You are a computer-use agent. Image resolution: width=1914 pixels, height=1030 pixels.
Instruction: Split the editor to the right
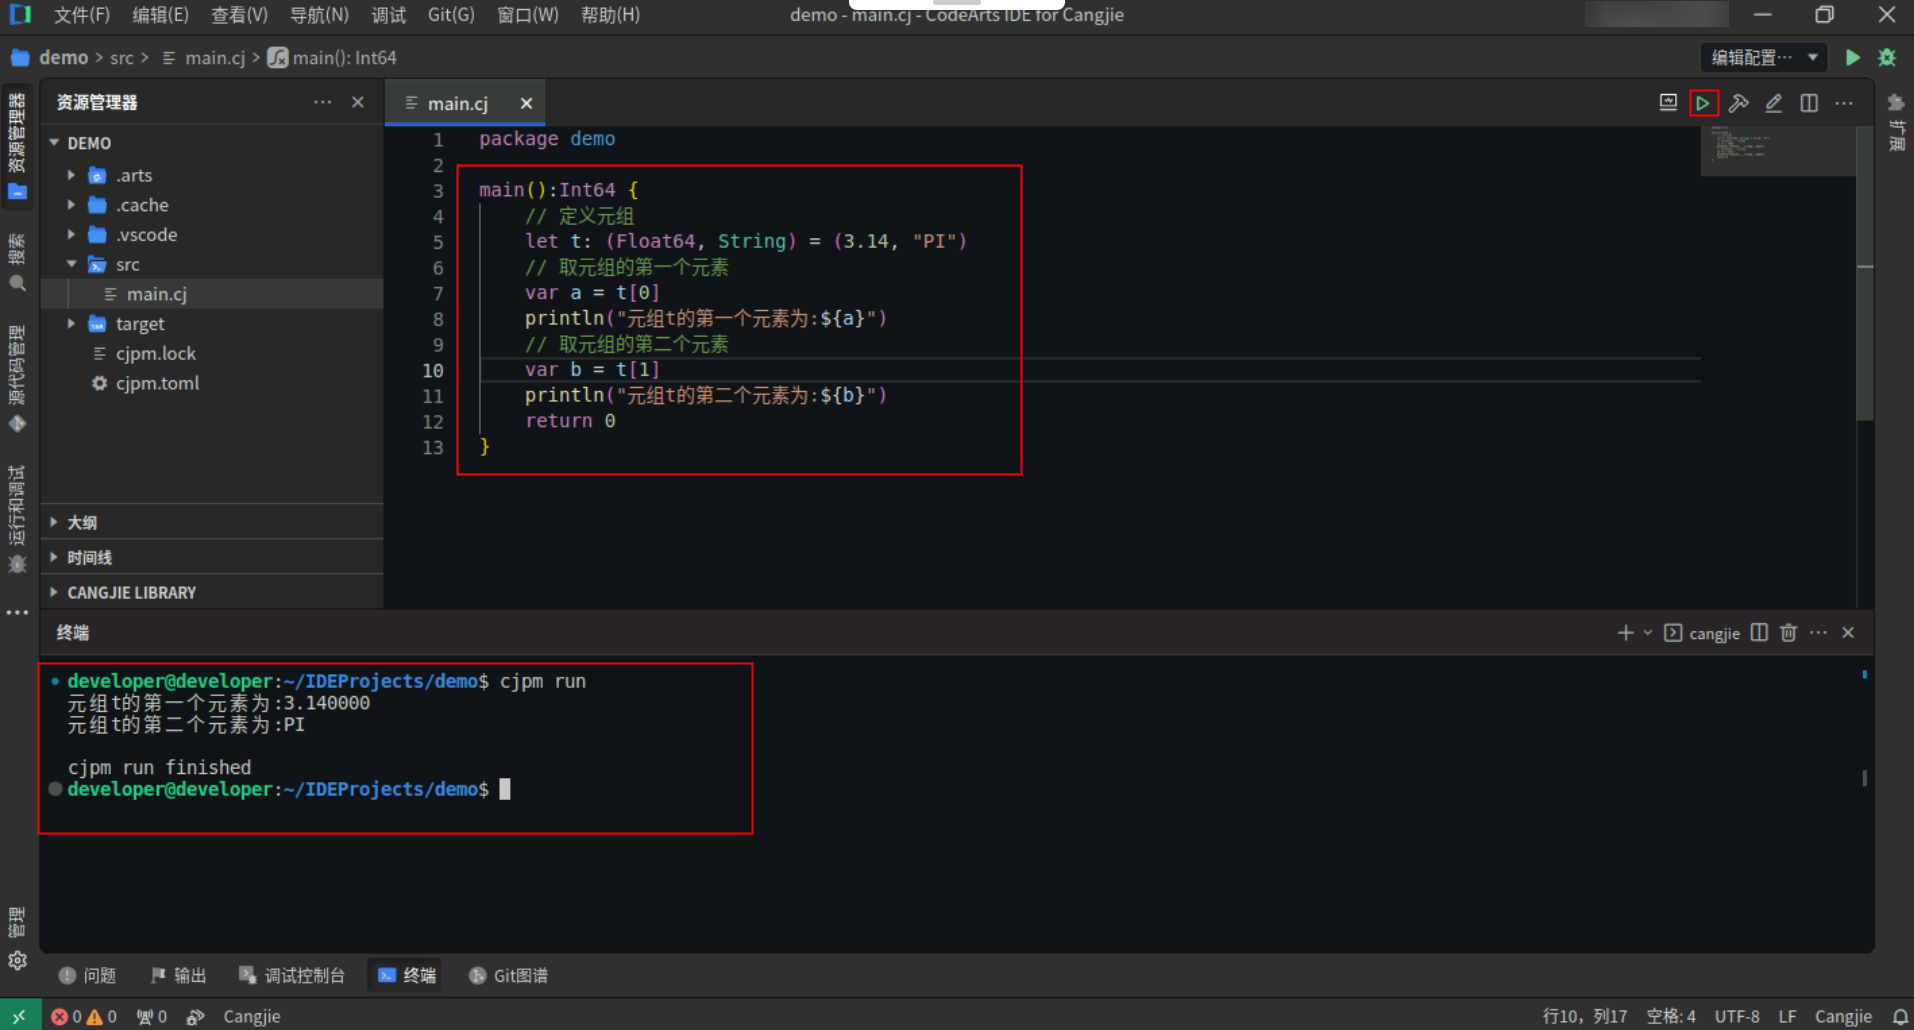click(x=1809, y=103)
